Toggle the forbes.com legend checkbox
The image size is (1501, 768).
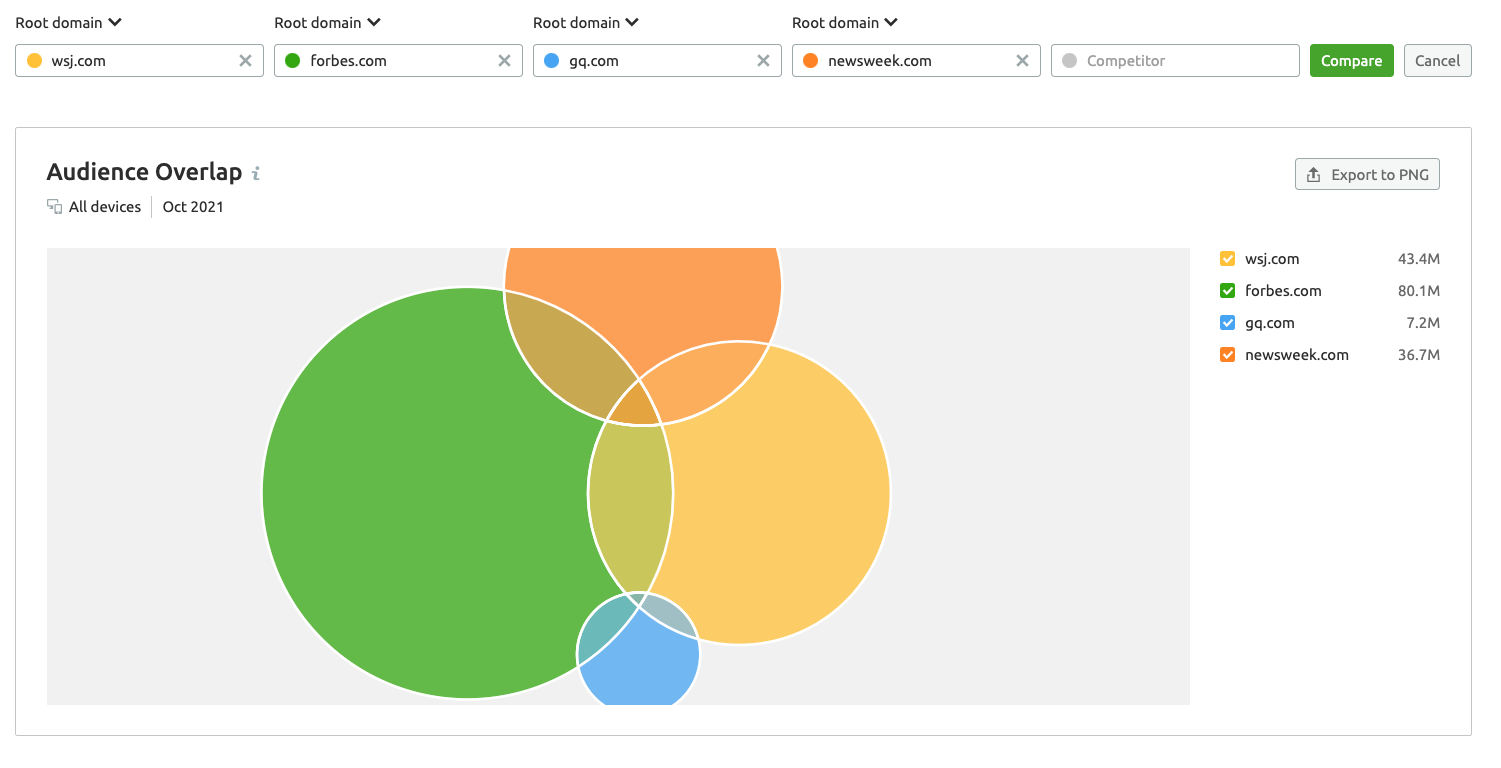pyautogui.click(x=1228, y=291)
